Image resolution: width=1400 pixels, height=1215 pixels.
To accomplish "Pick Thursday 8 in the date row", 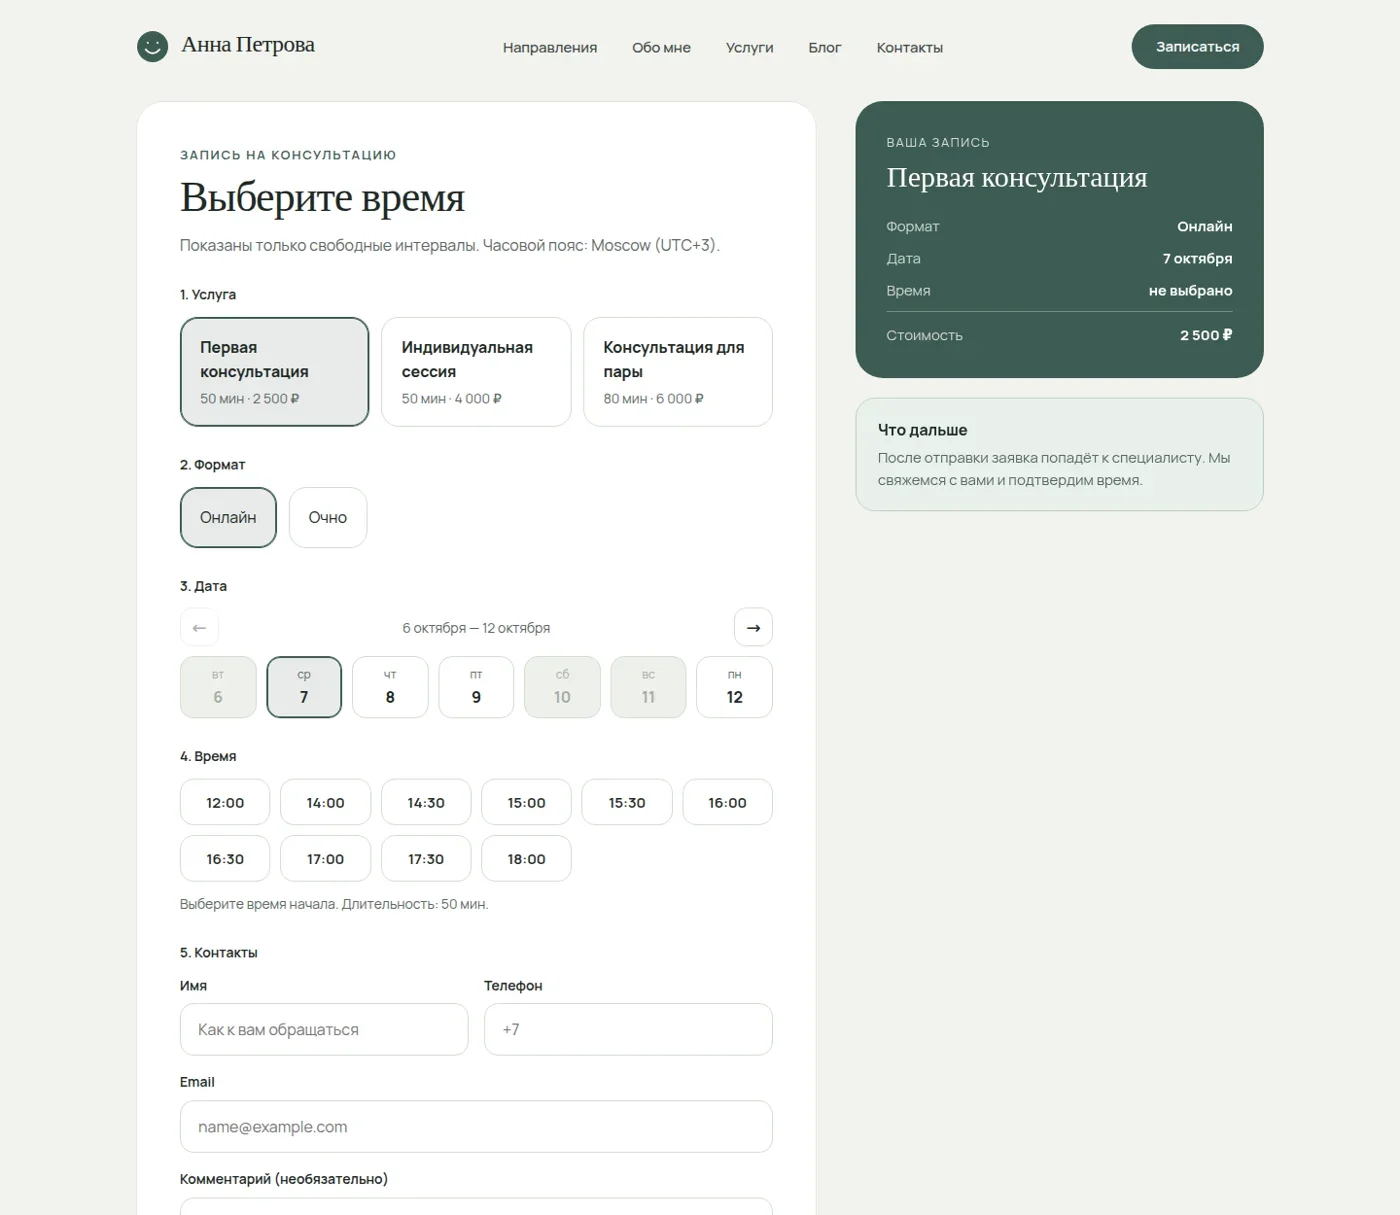I will (390, 687).
